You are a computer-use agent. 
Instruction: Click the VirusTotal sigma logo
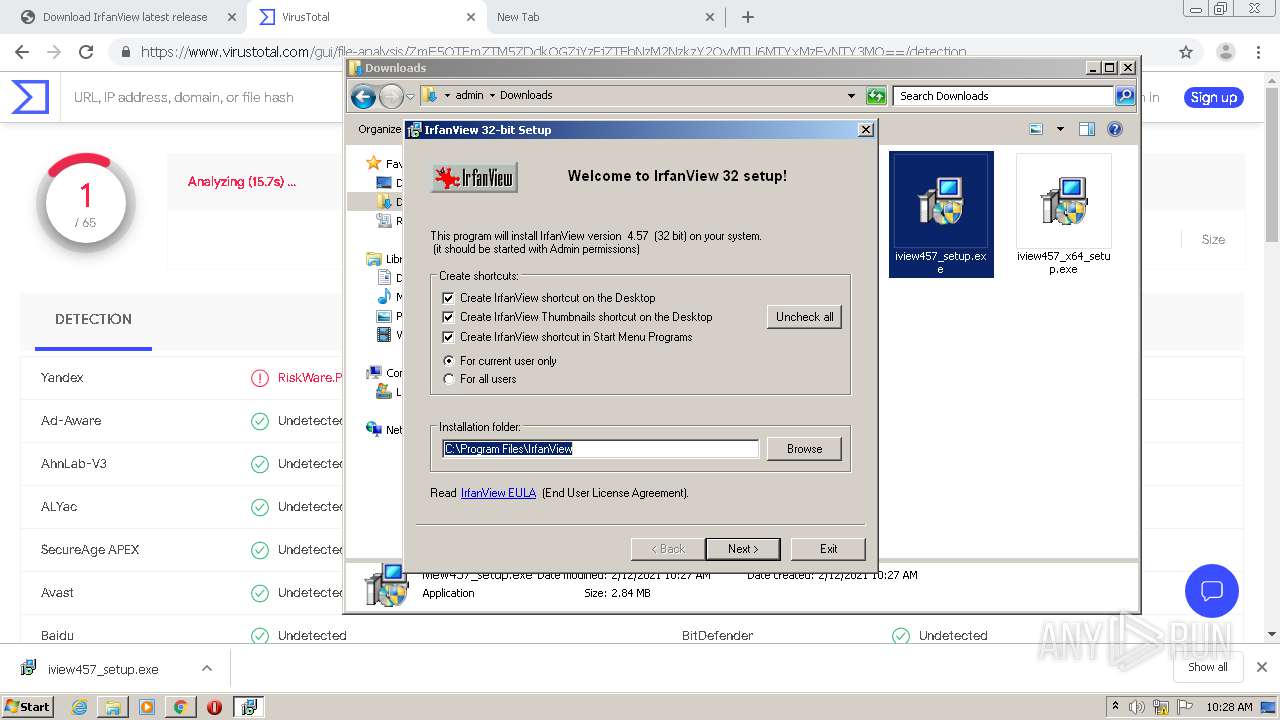click(30, 97)
